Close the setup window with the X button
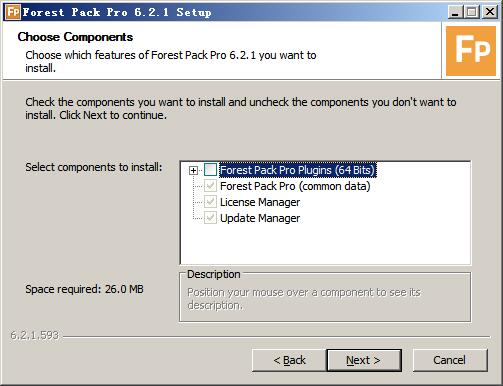 coord(490,12)
